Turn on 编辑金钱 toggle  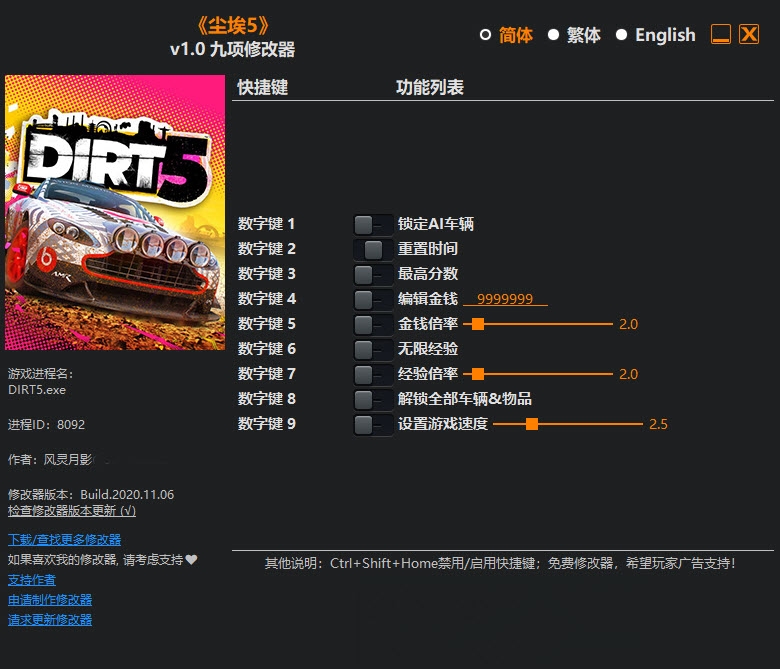373,300
